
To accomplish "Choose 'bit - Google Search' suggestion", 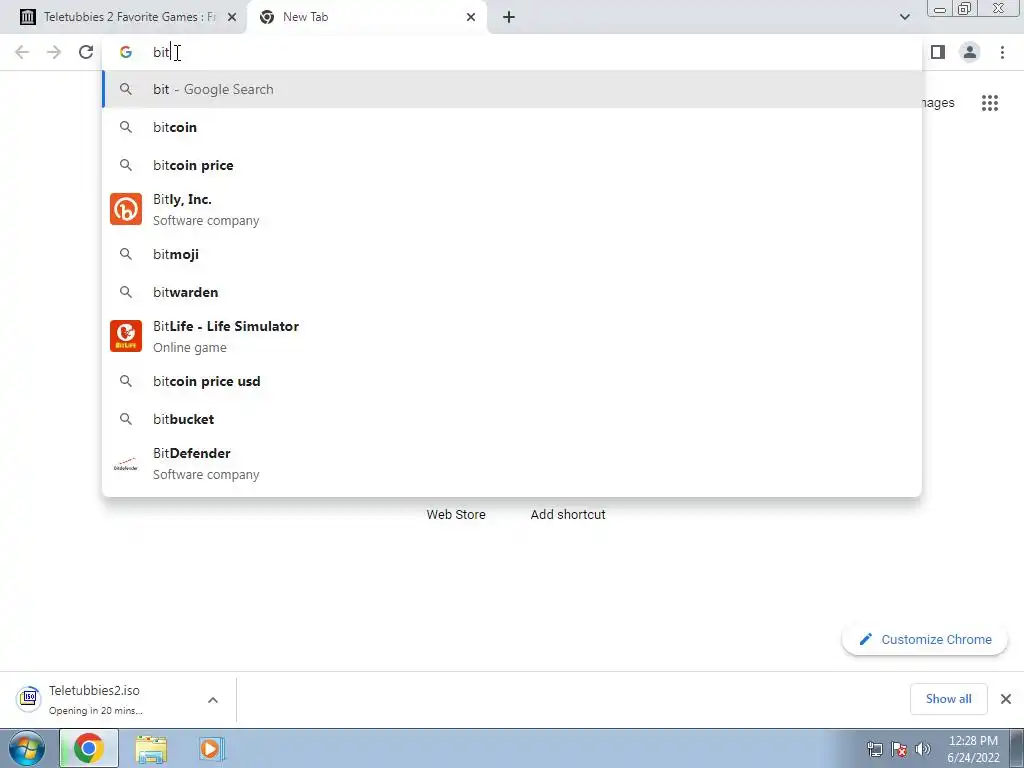I will click(x=512, y=89).
